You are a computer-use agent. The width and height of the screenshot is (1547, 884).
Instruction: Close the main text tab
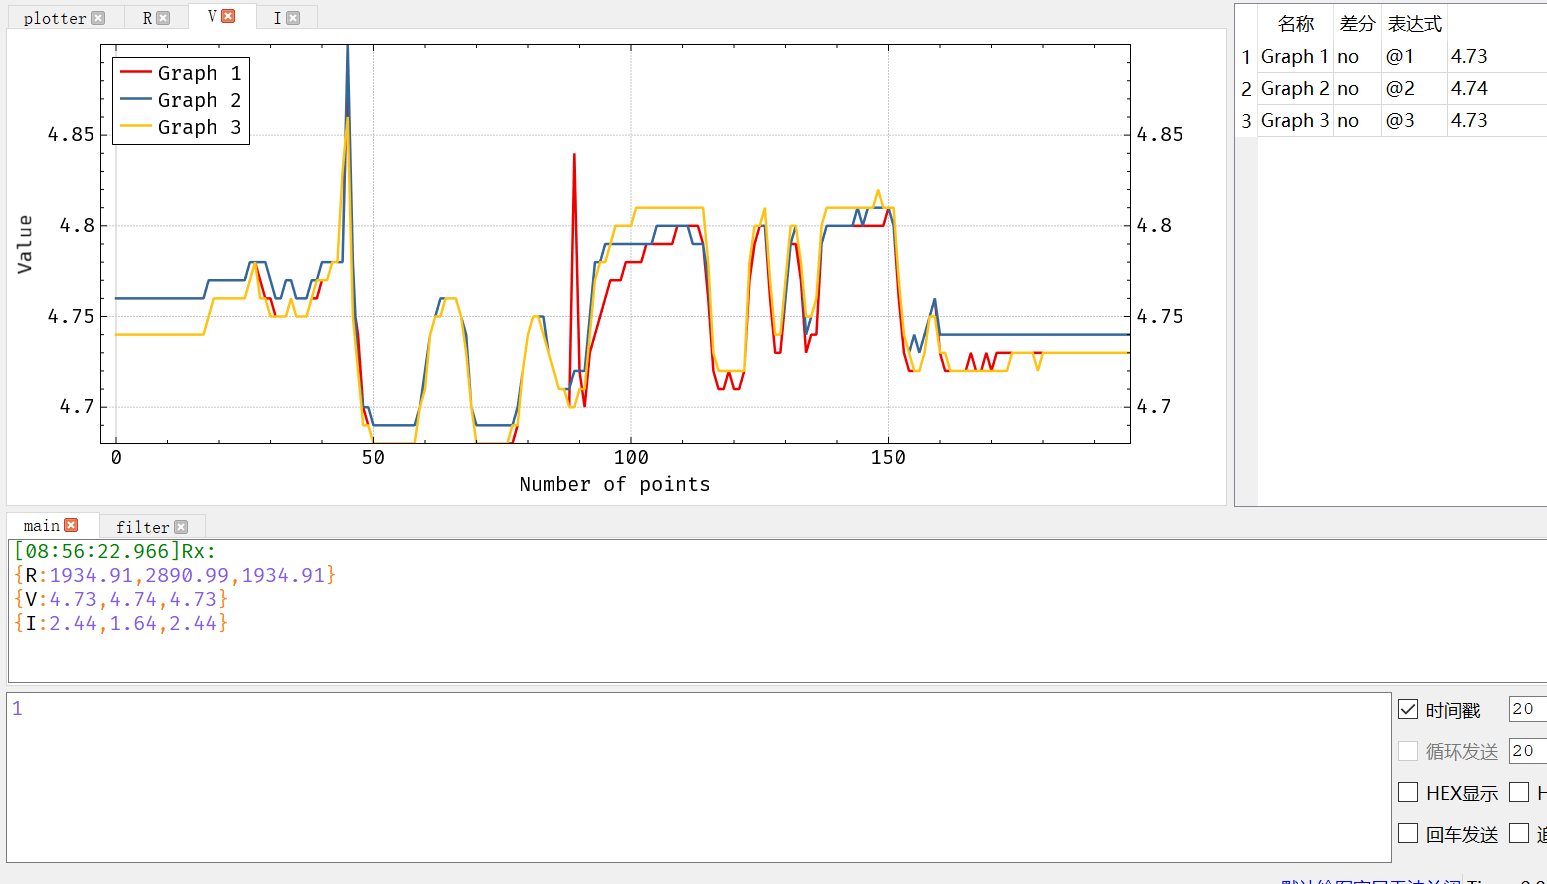(x=71, y=525)
